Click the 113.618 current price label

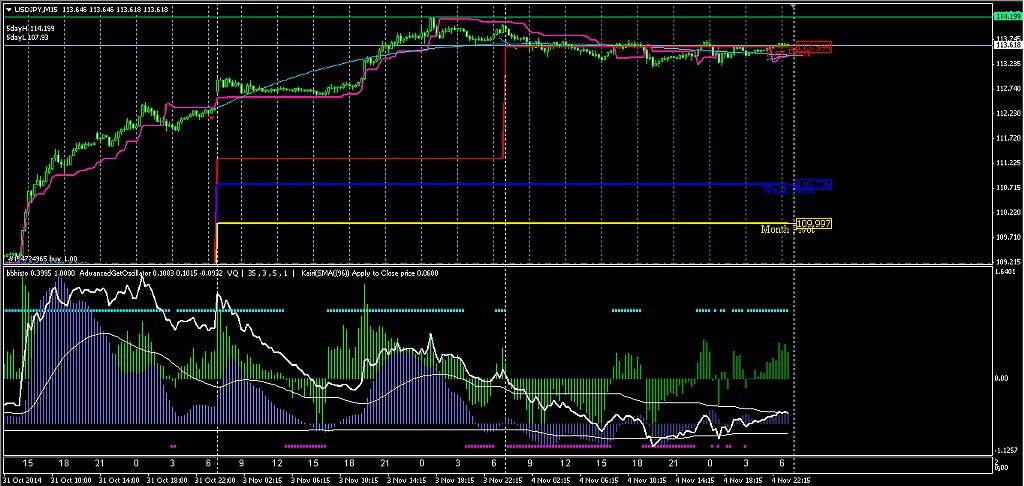coord(1008,45)
